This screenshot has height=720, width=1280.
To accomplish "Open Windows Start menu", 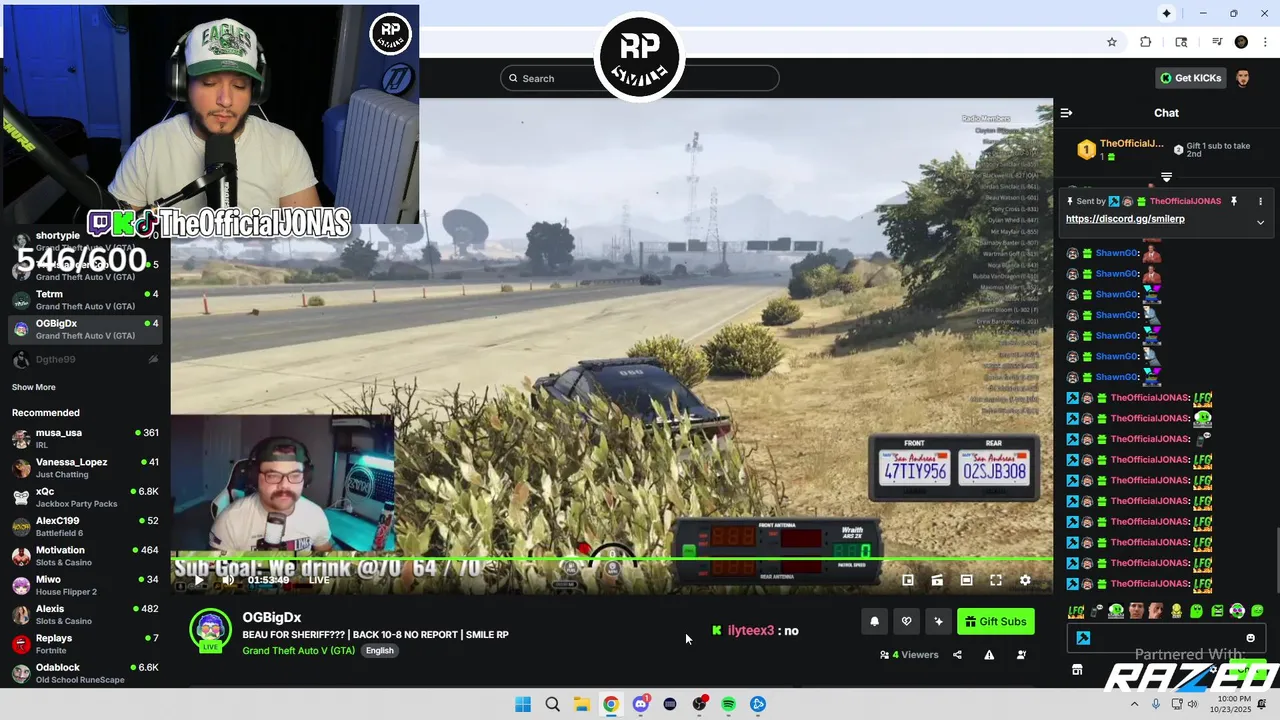I will (523, 704).
